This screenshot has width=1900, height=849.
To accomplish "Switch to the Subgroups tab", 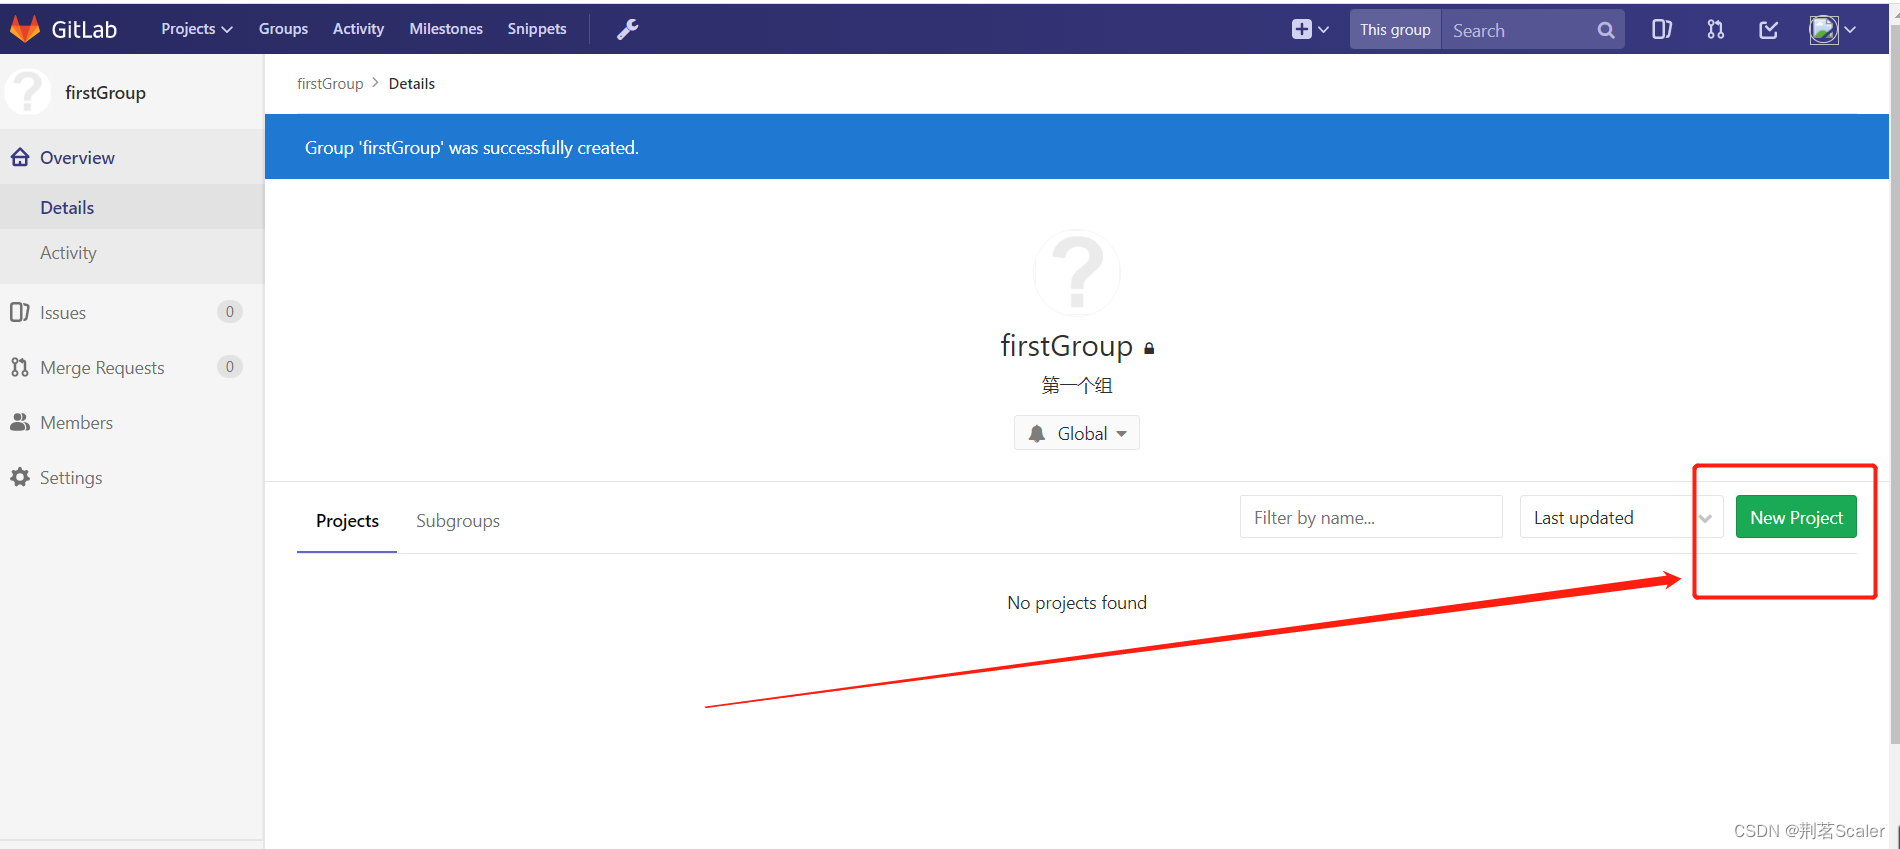I will point(458,520).
